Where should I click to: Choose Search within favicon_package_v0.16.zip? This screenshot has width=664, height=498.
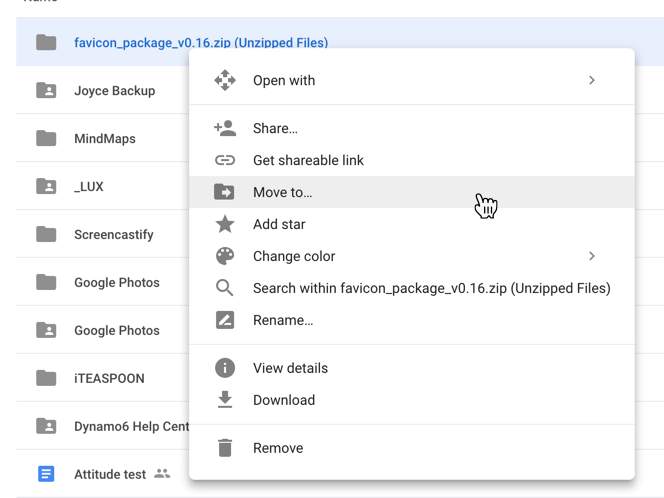pyautogui.click(x=412, y=288)
